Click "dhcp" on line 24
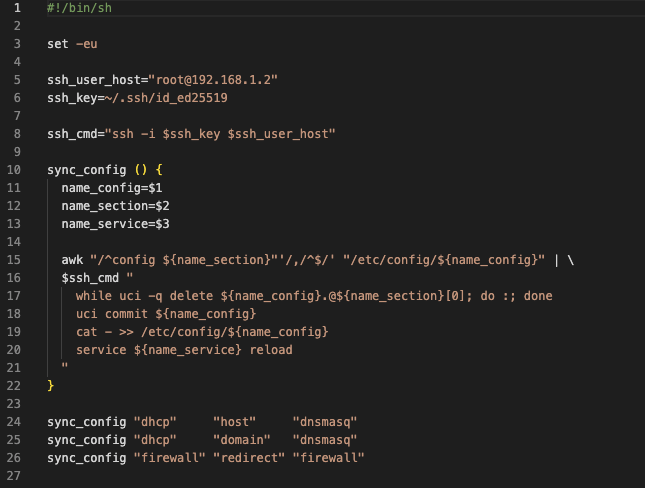This screenshot has height=488, width=645. [x=155, y=422]
